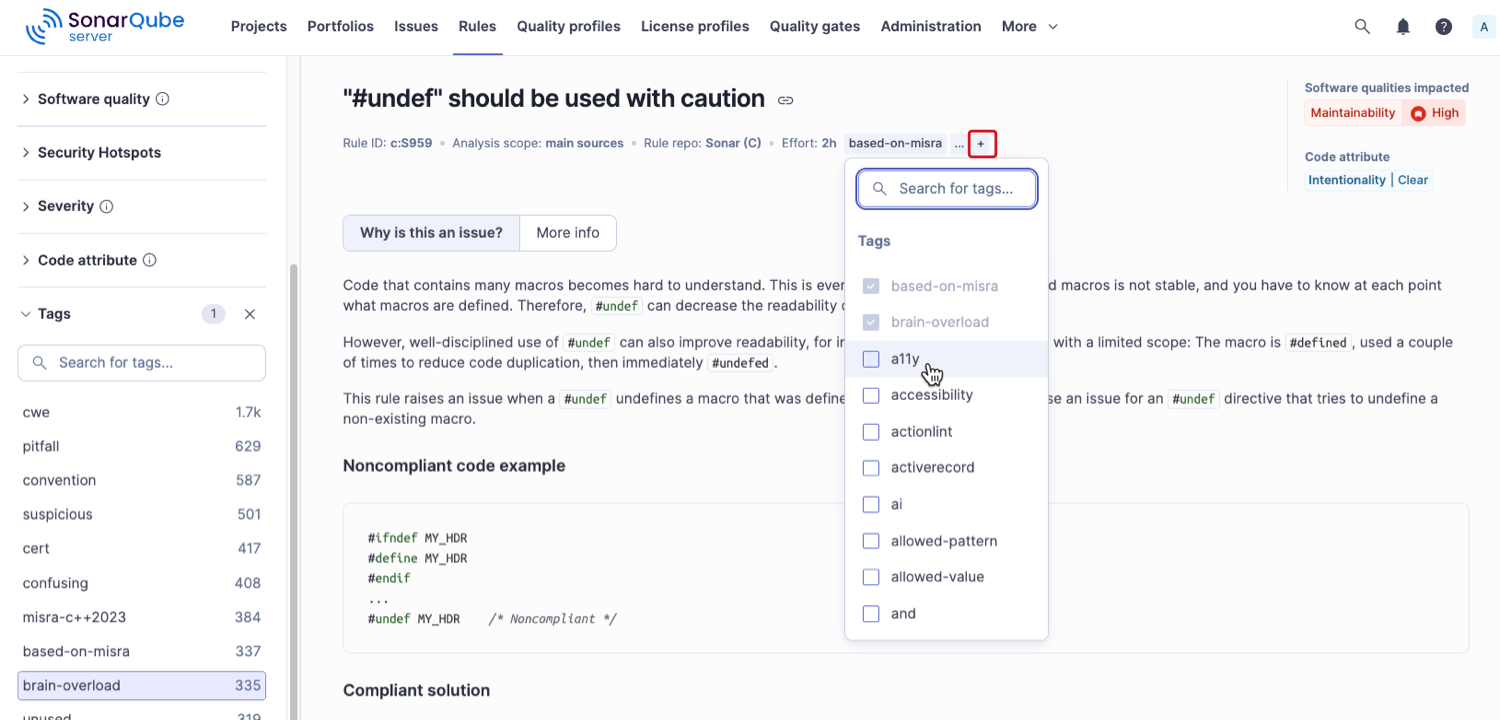The height and width of the screenshot is (720, 1500).
Task: Click the Maintainability High badge
Action: pos(1384,113)
